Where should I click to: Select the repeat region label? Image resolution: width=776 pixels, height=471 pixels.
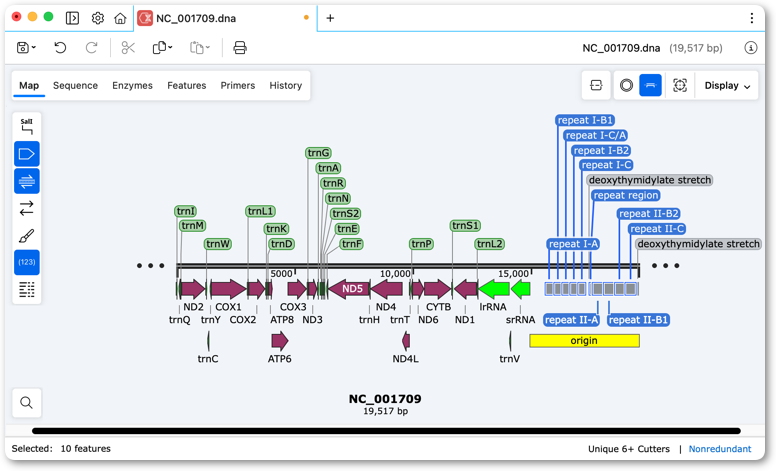coord(626,195)
